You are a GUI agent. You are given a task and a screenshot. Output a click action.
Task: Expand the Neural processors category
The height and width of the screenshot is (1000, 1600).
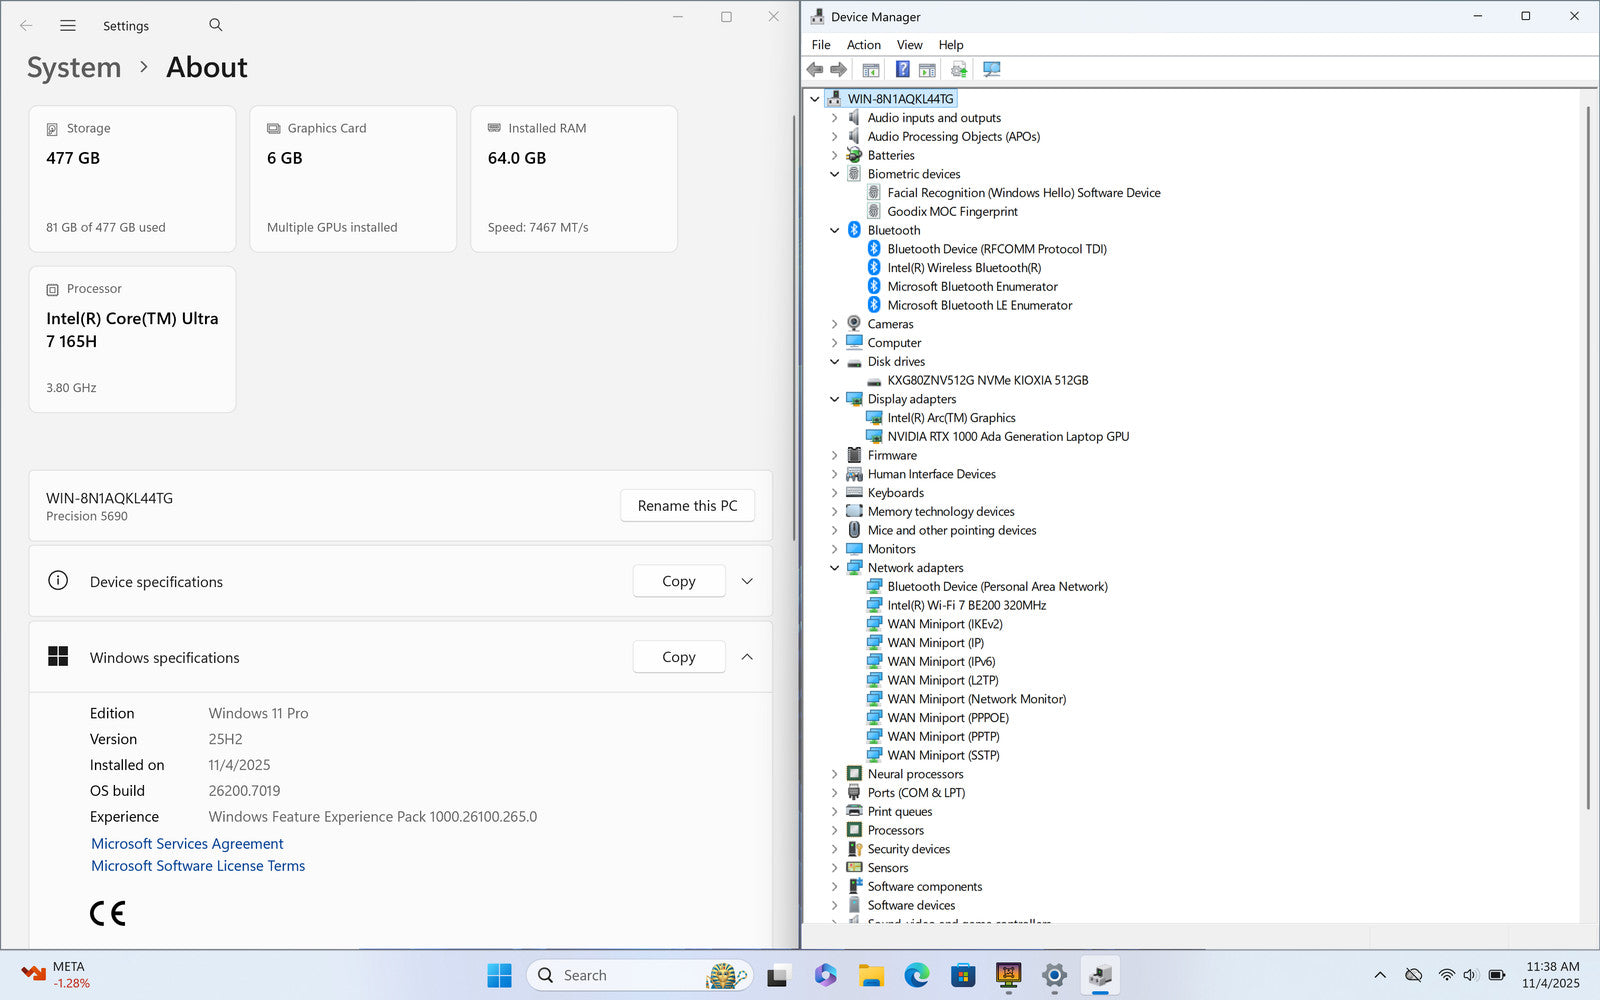pyautogui.click(x=835, y=774)
